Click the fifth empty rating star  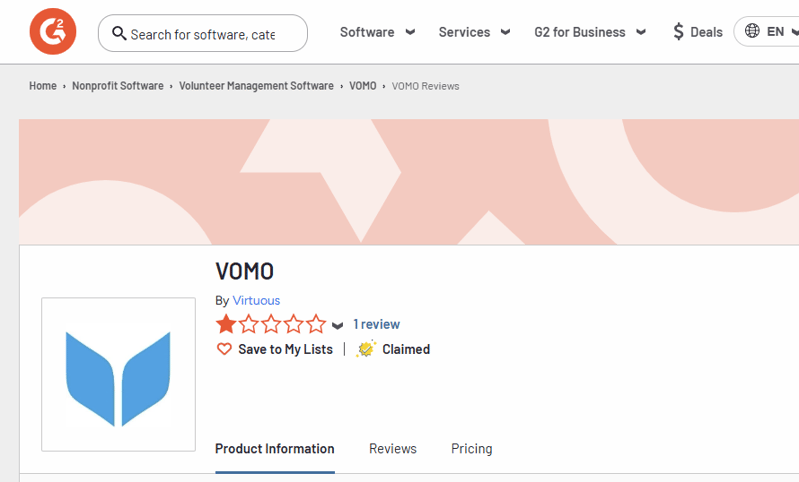(x=316, y=324)
